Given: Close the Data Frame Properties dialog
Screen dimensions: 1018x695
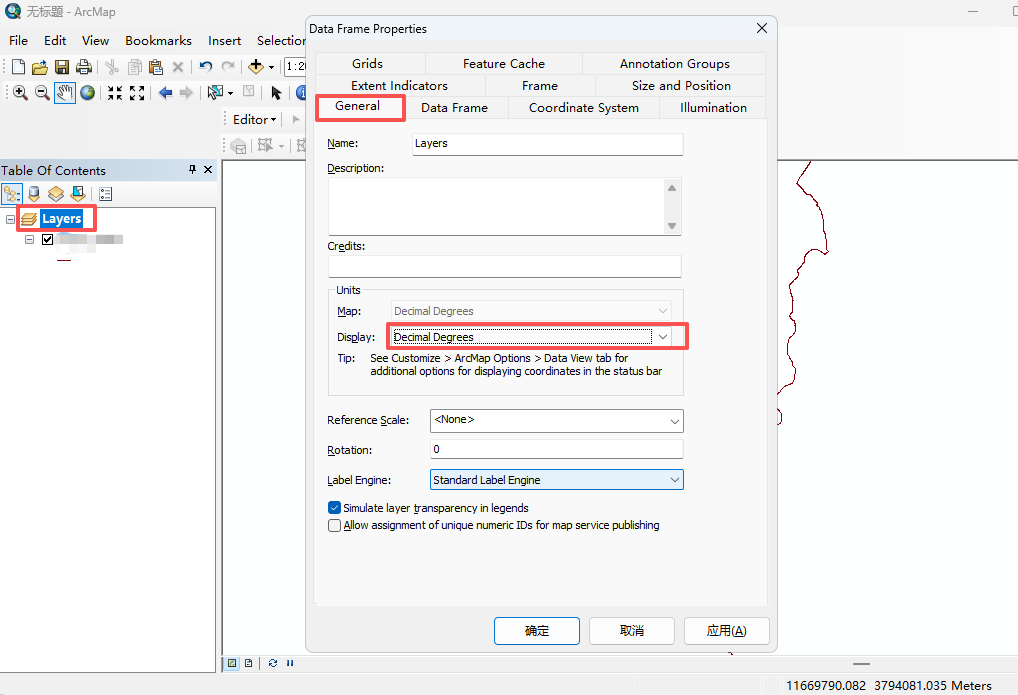Looking at the screenshot, I should (x=762, y=28).
